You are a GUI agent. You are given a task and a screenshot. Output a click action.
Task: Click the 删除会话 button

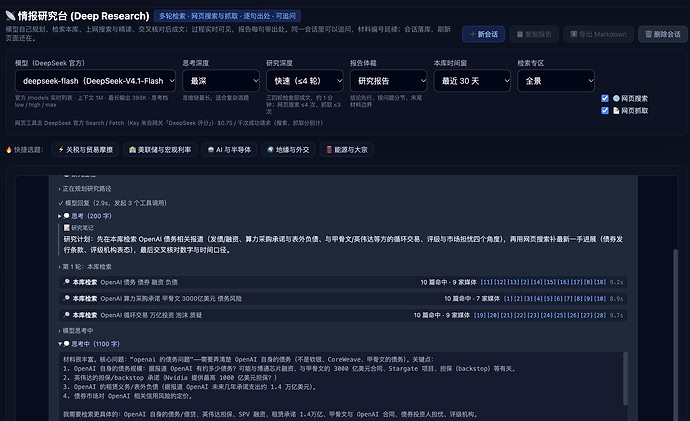[663, 34]
